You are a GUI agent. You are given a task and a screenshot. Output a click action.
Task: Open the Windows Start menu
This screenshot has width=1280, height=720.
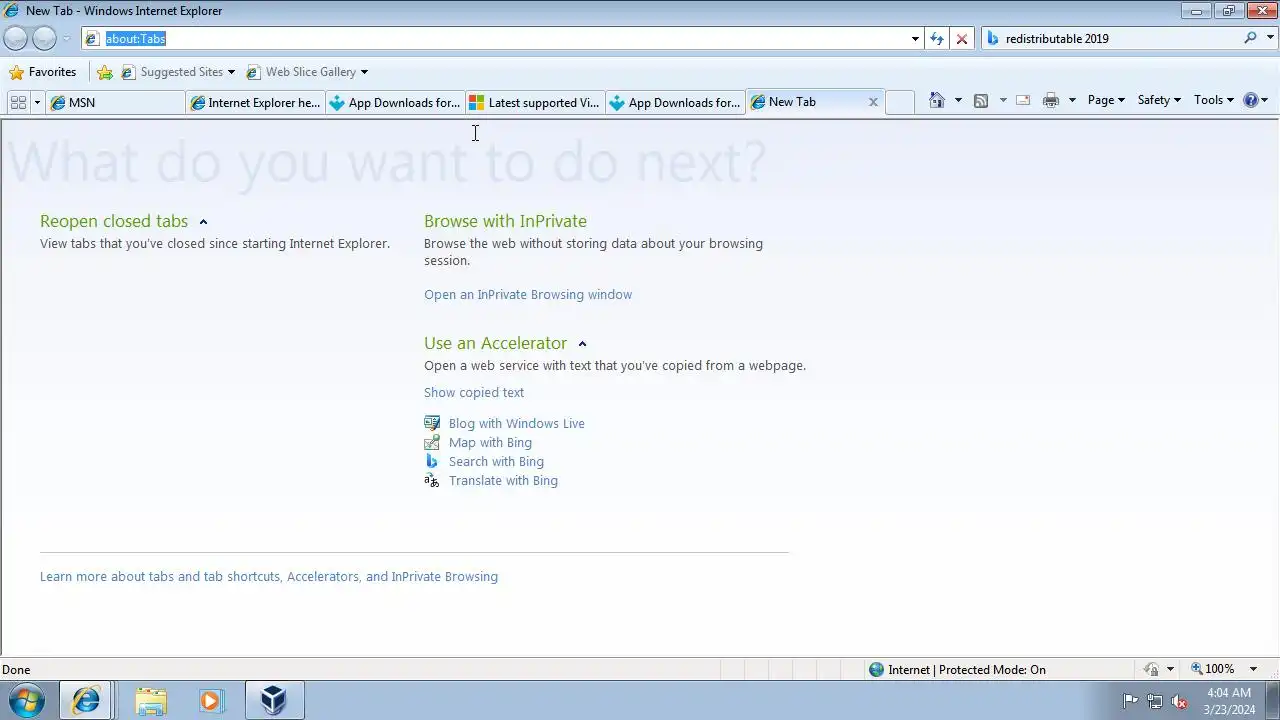click(x=27, y=701)
